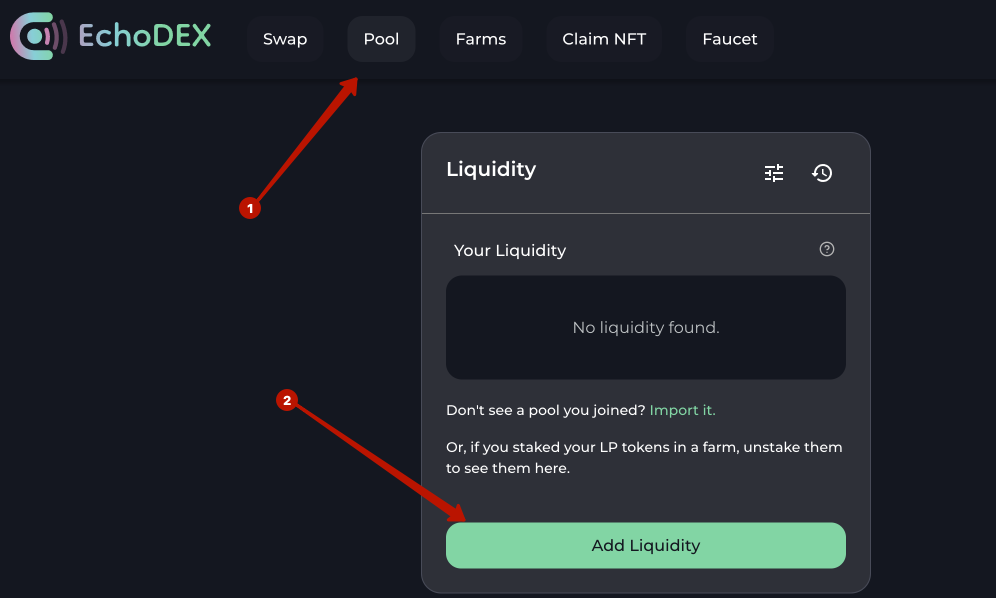Open the Farms page
The height and width of the screenshot is (598, 996).
[481, 40]
